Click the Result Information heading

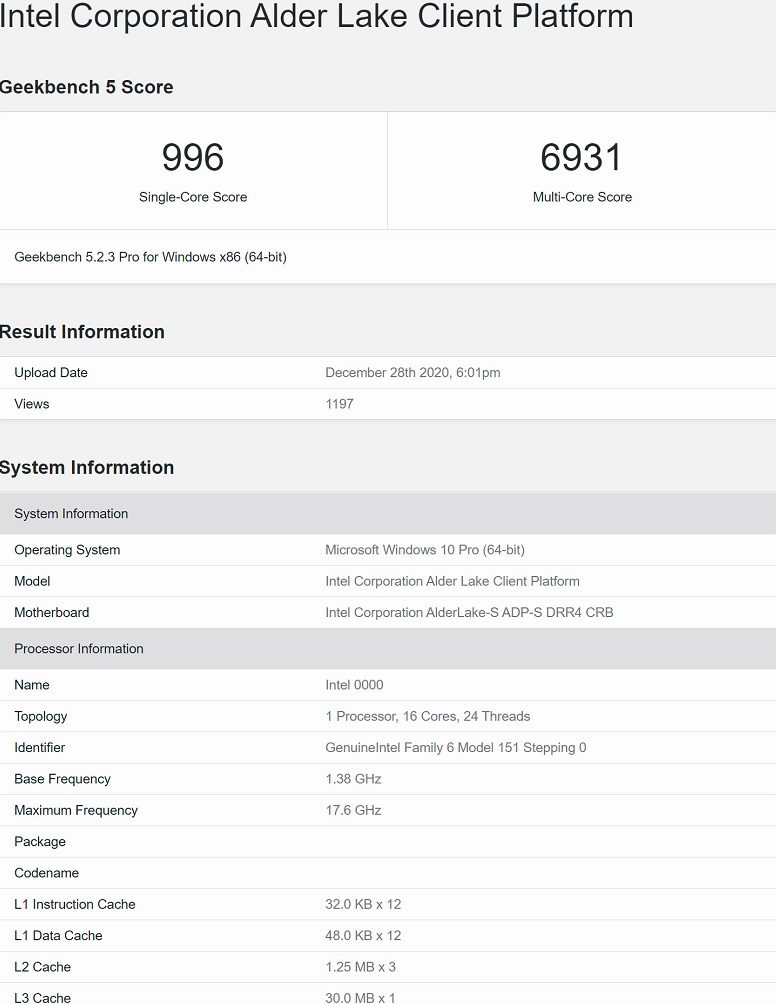(x=82, y=332)
